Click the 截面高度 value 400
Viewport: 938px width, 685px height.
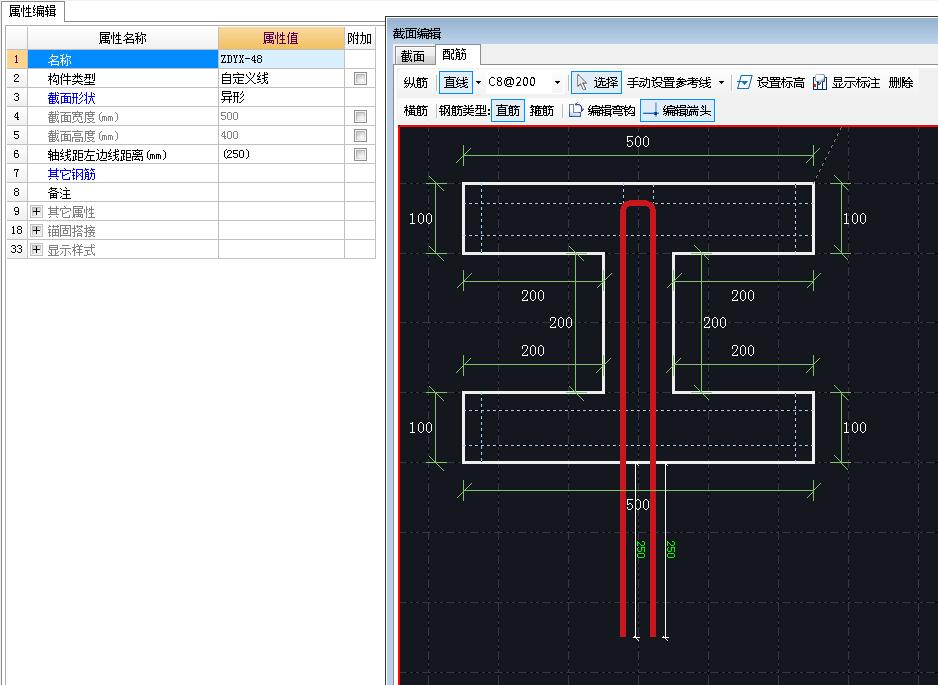(281, 135)
